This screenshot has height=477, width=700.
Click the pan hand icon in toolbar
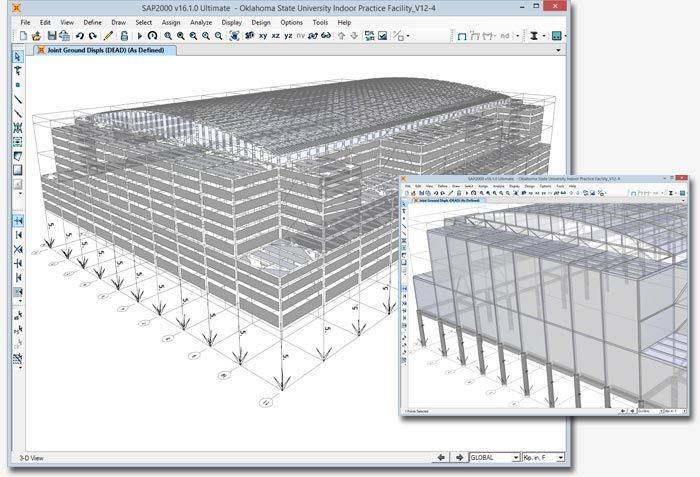pos(234,36)
